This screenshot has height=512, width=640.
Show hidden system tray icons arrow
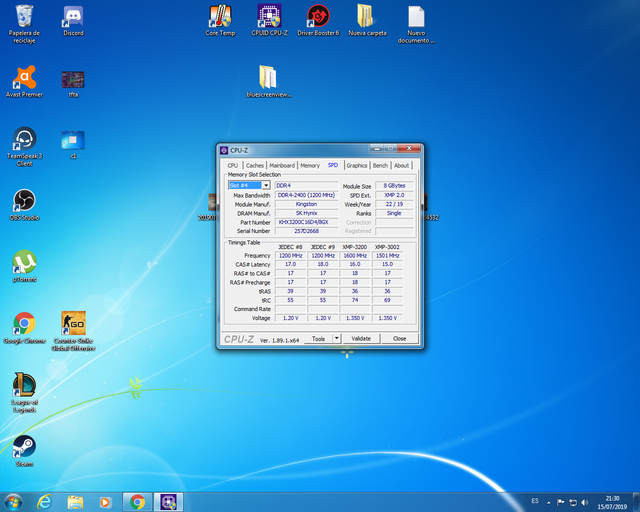point(549,502)
